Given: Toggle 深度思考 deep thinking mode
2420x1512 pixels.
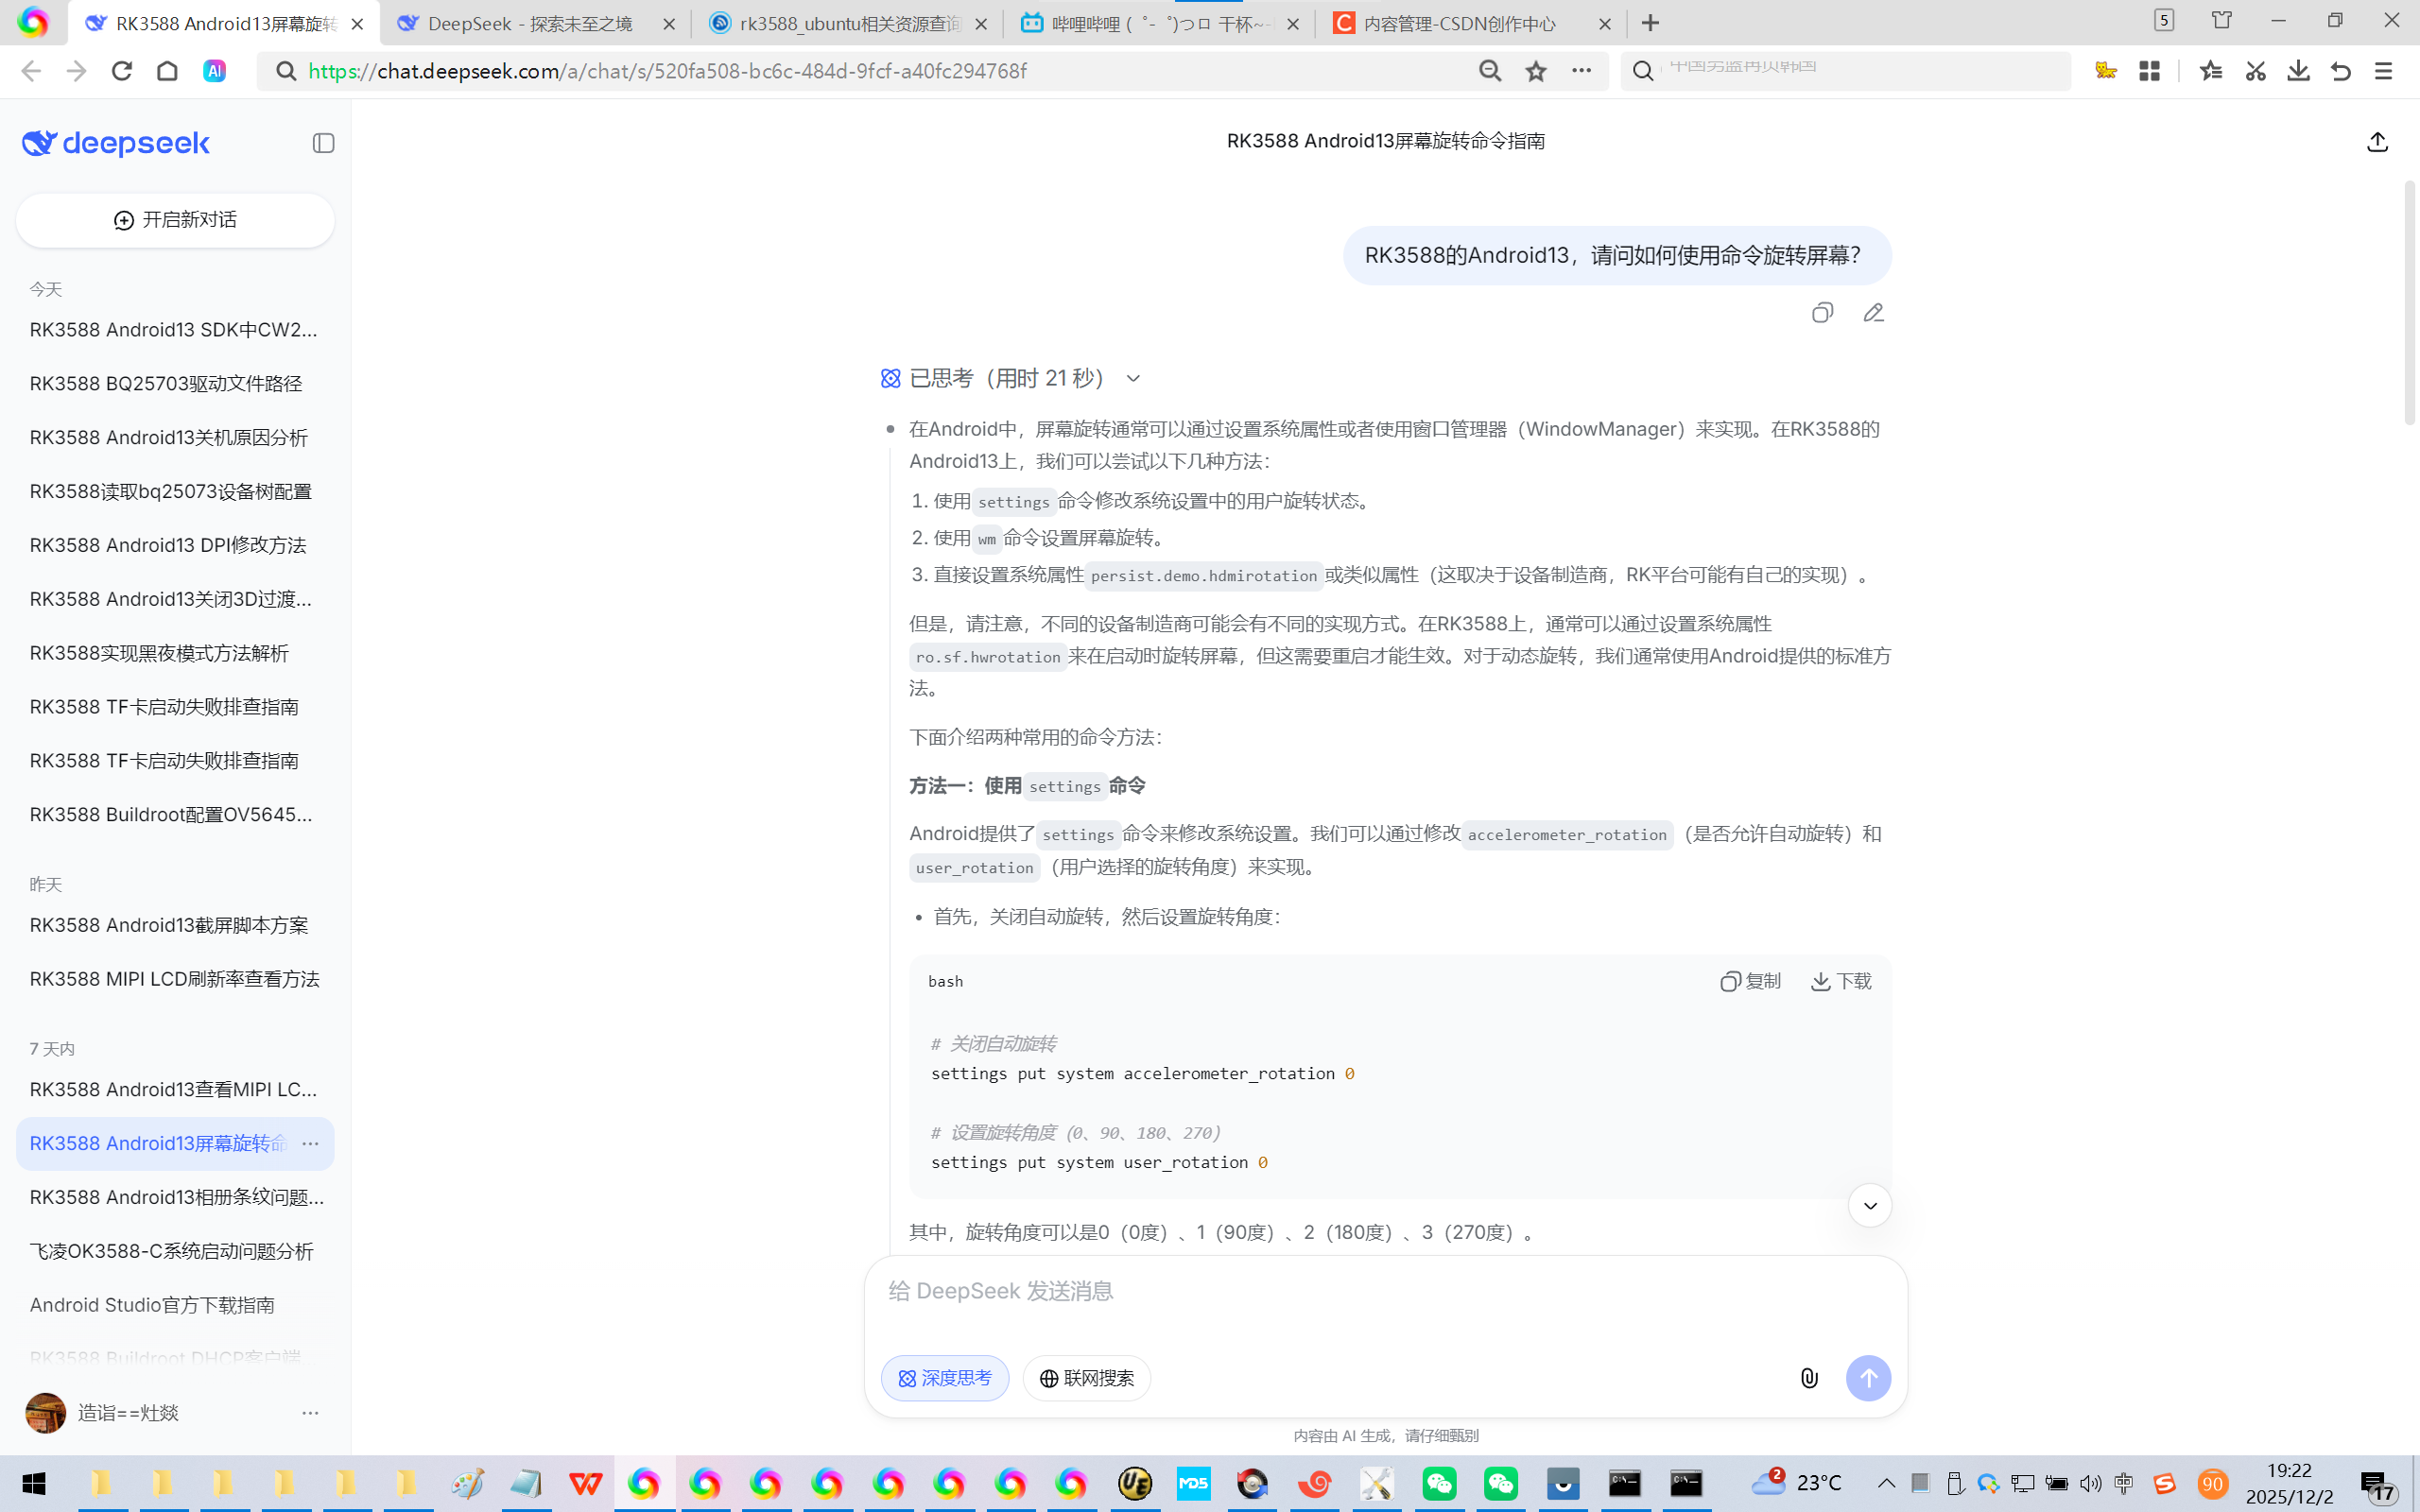Looking at the screenshot, I should 944,1378.
